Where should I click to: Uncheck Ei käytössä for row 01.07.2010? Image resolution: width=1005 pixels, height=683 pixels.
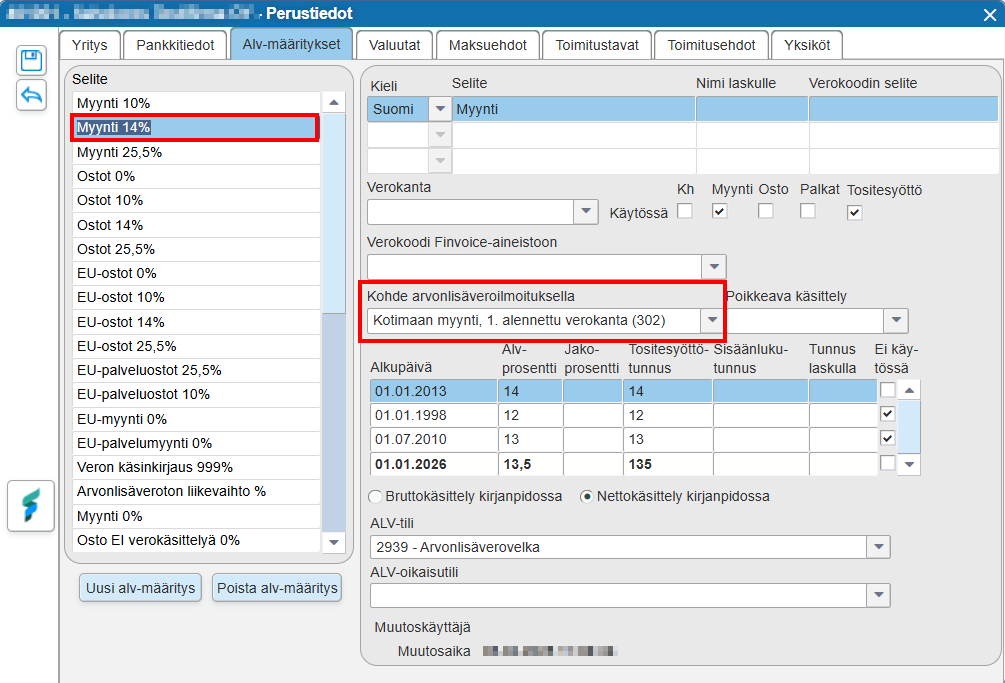tap(888, 438)
